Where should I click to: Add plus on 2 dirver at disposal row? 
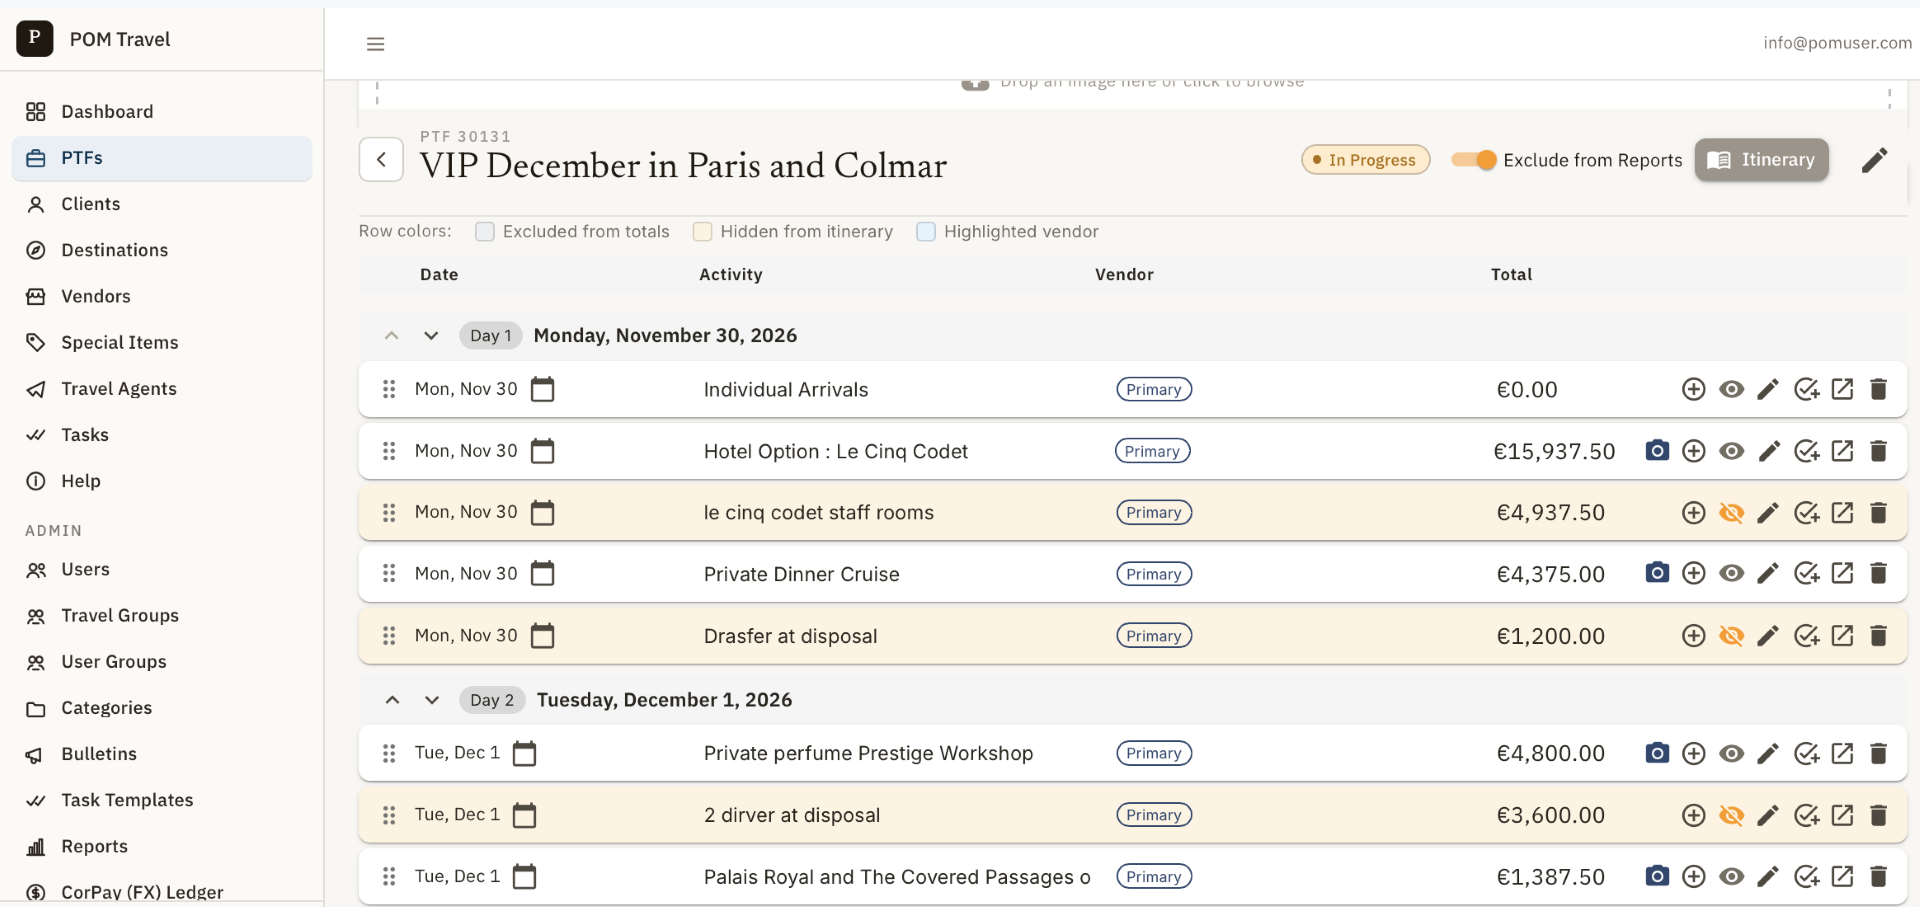click(1693, 815)
